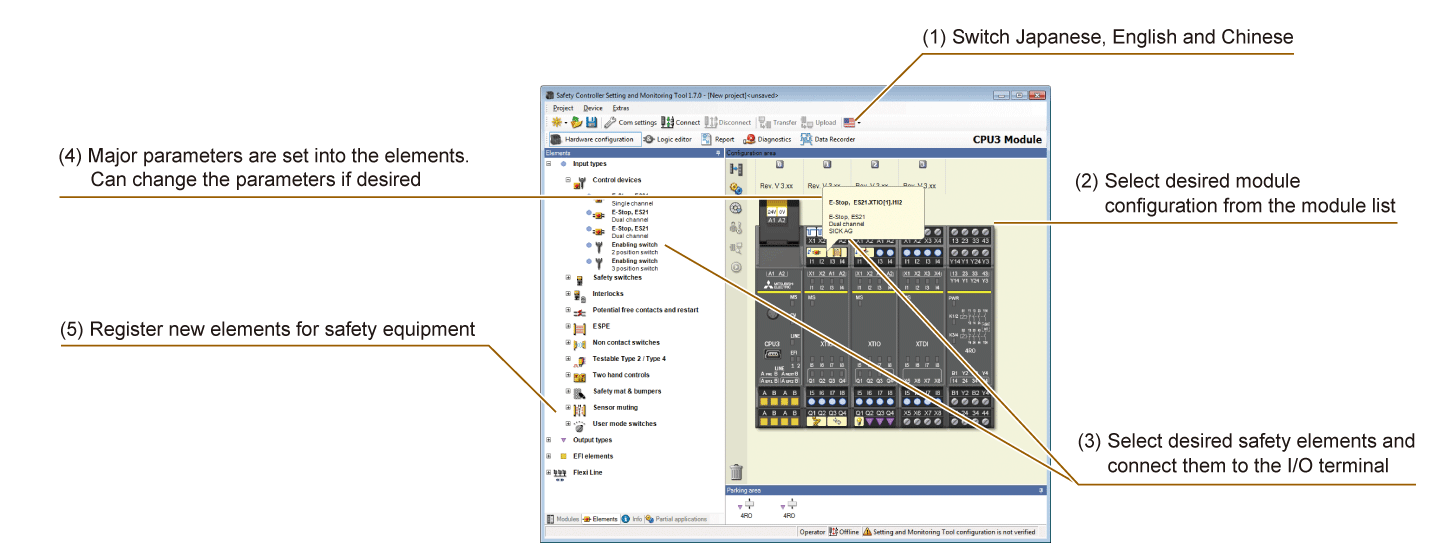Expand the Flexi Line tree node
The image size is (1440, 560).
[x=548, y=472]
